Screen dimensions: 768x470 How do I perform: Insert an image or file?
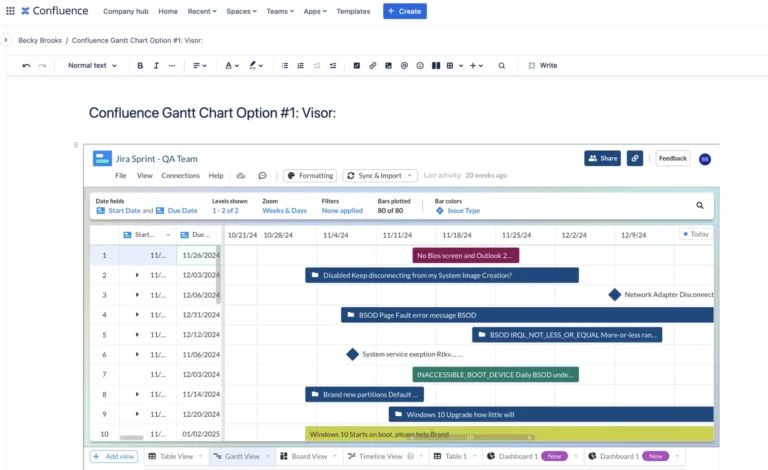[x=388, y=66]
